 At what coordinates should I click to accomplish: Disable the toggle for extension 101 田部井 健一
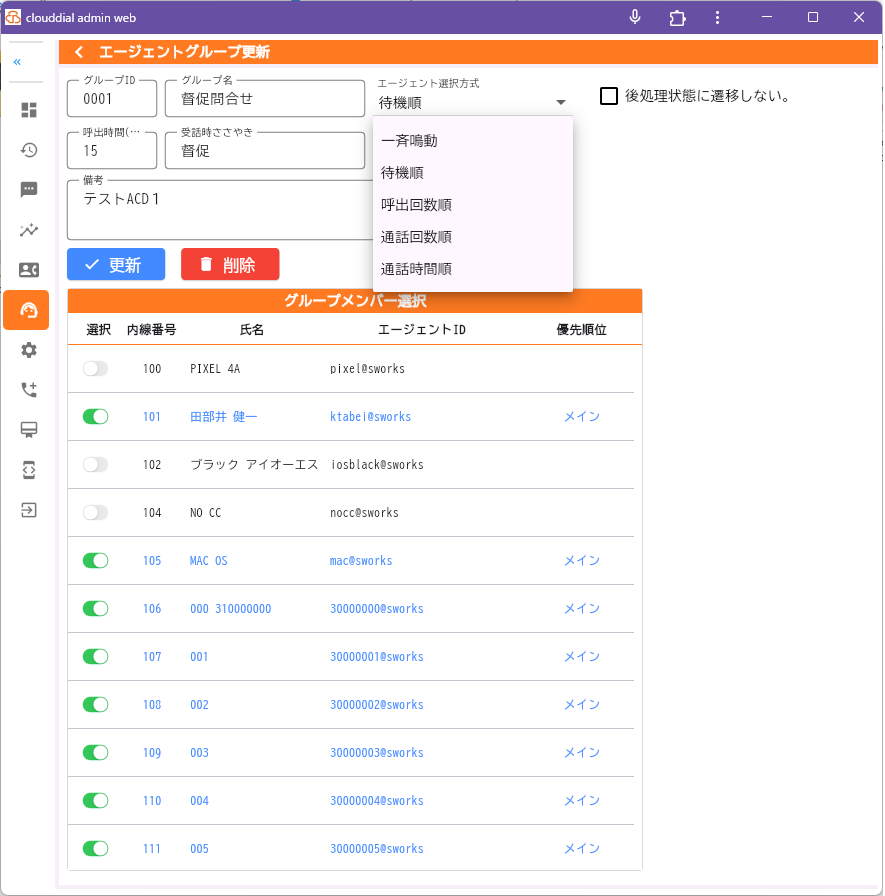tap(95, 416)
